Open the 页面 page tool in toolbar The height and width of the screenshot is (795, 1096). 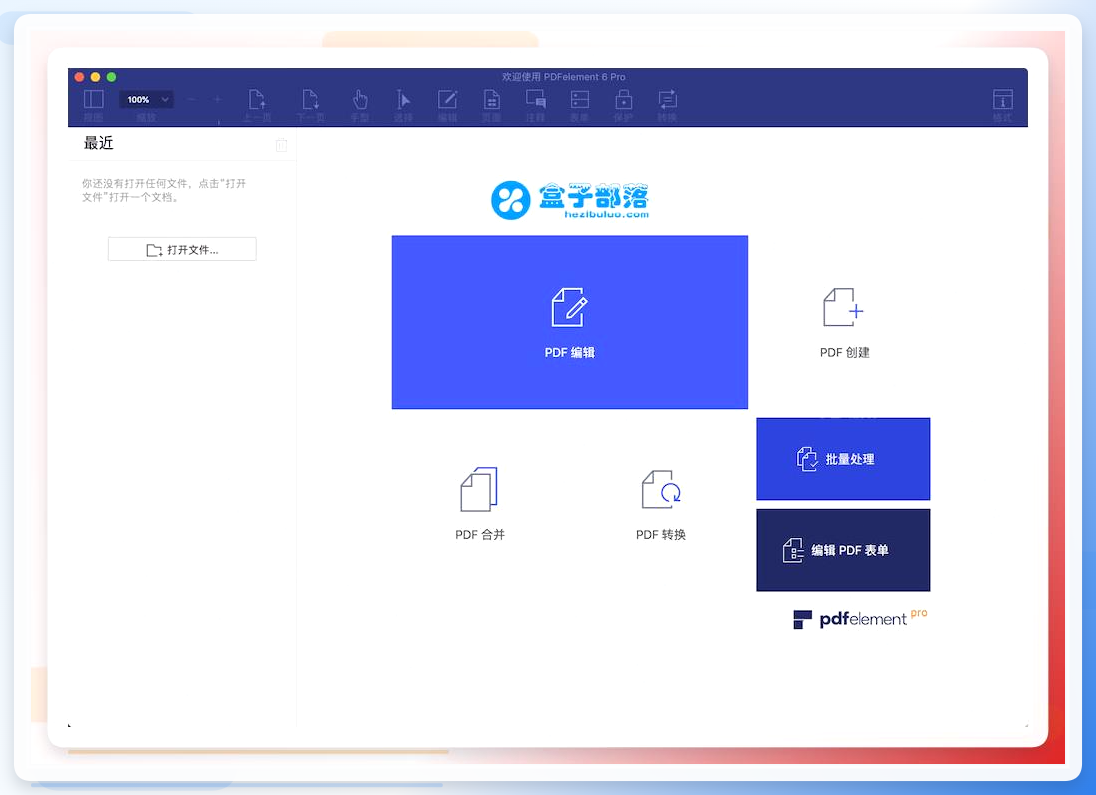[491, 99]
